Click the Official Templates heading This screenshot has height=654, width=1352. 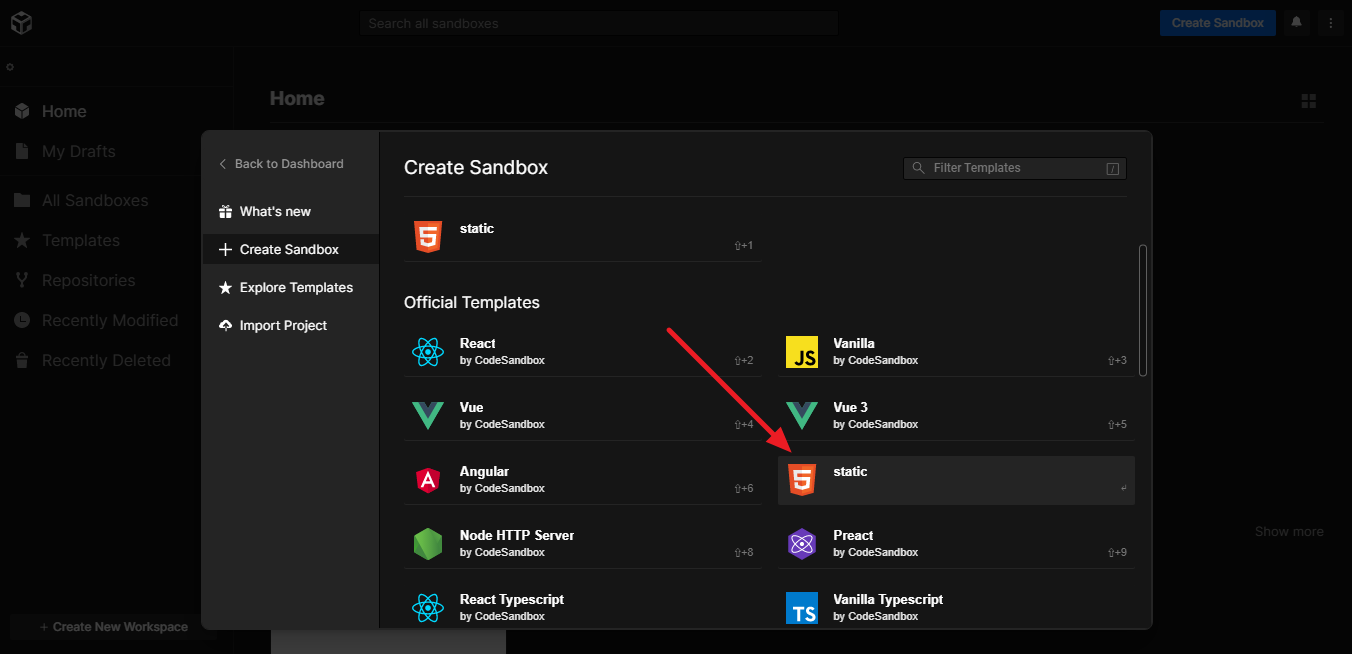click(472, 302)
